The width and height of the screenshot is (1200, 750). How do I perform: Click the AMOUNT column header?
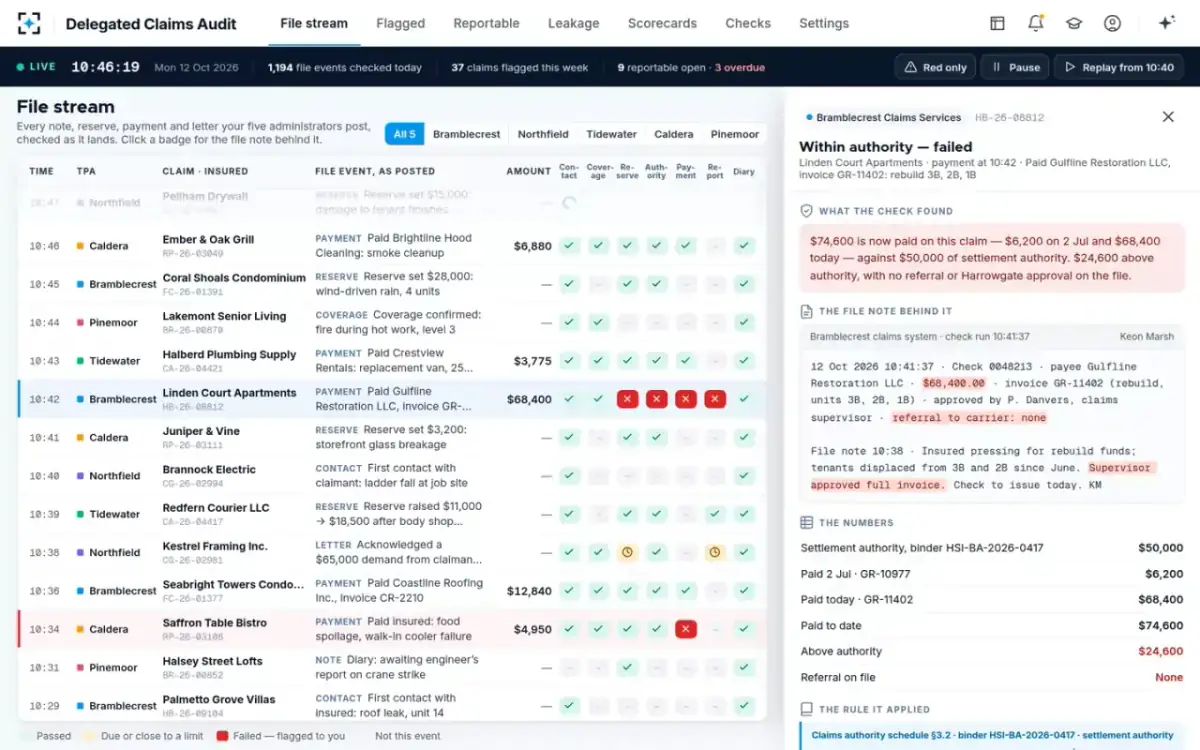point(528,171)
